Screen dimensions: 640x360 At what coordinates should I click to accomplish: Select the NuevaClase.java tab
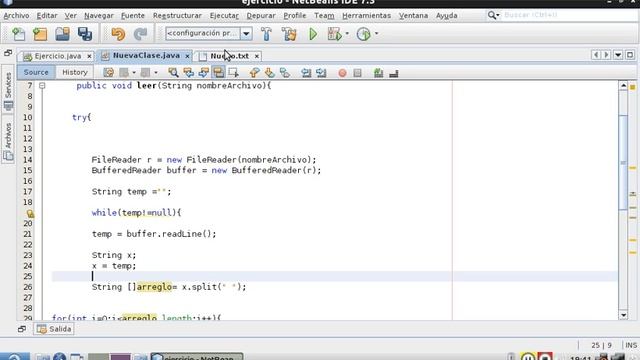(x=146, y=56)
